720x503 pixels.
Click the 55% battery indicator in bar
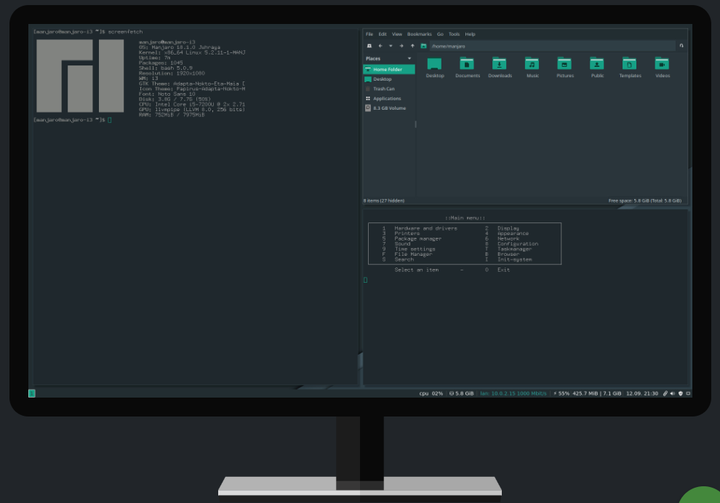561,393
